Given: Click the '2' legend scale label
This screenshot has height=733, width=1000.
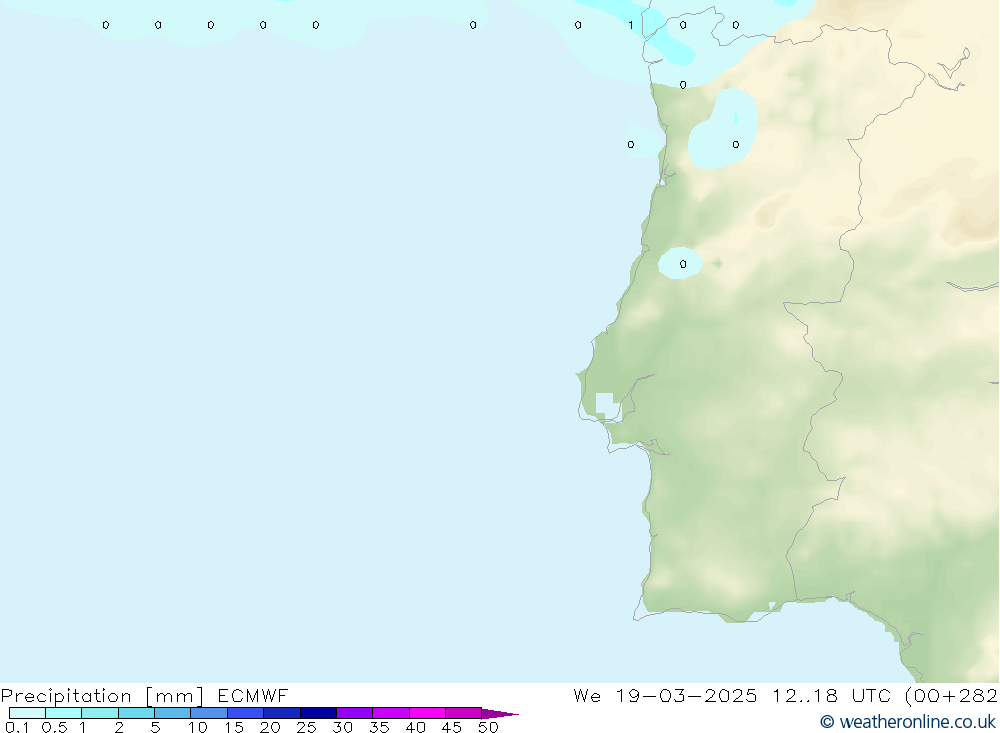Looking at the screenshot, I should 119,727.
